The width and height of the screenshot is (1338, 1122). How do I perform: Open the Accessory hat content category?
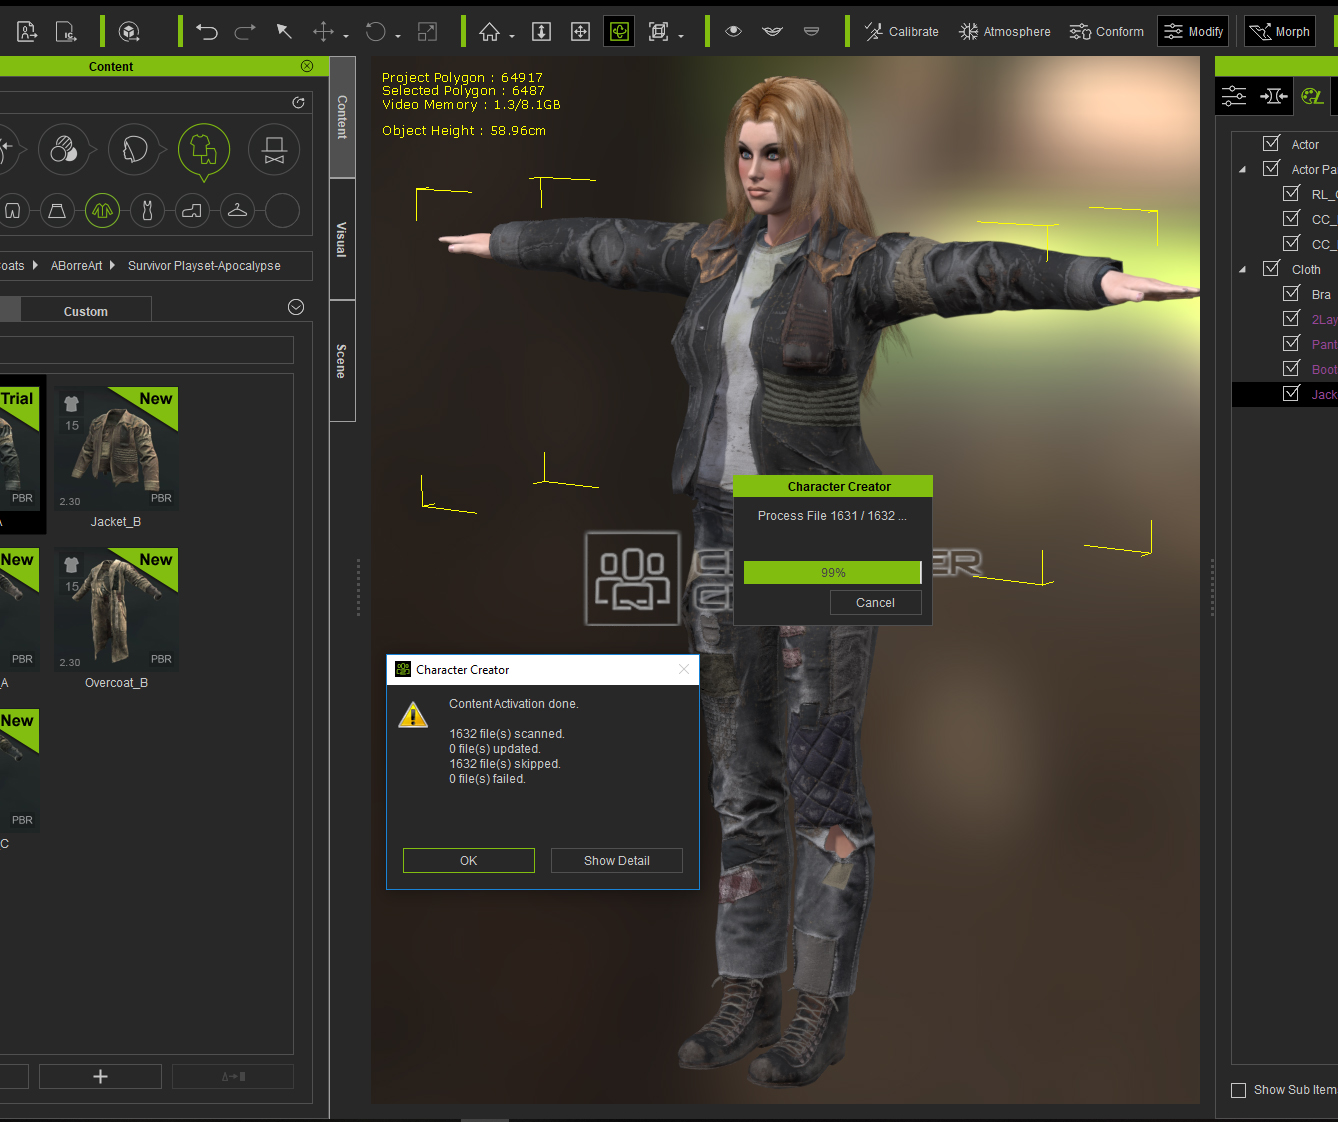click(x=274, y=150)
